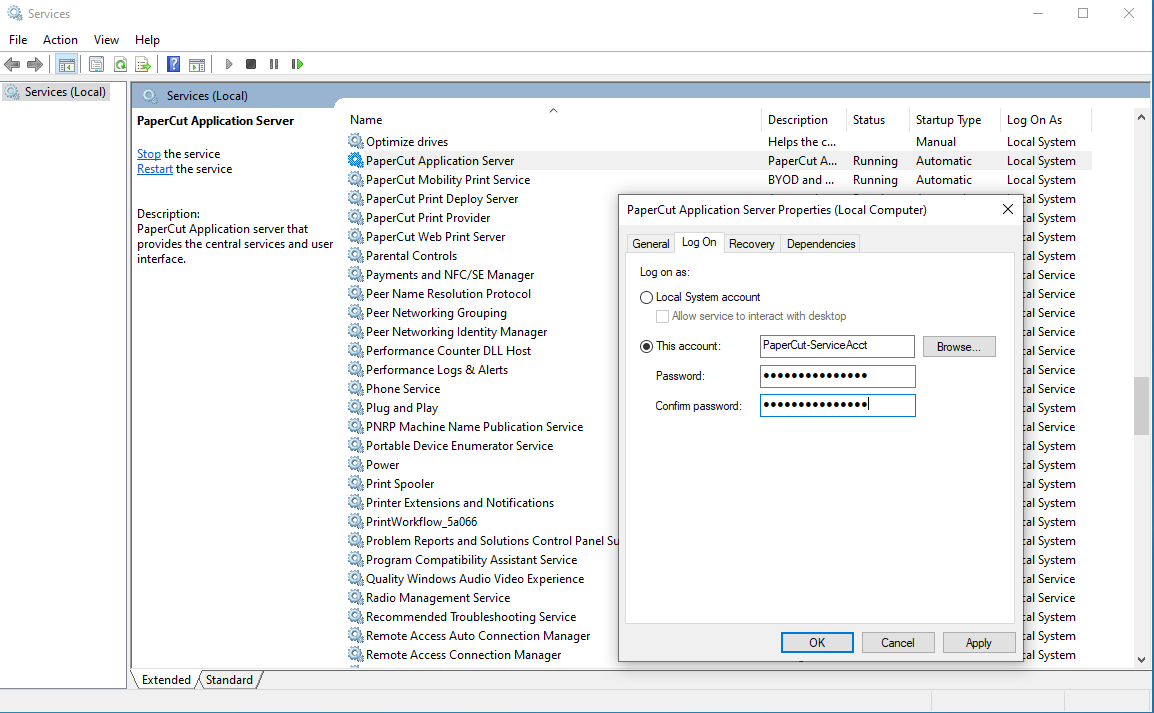Click the gear icon of Plug and Play
The height and width of the screenshot is (713, 1154).
click(356, 408)
